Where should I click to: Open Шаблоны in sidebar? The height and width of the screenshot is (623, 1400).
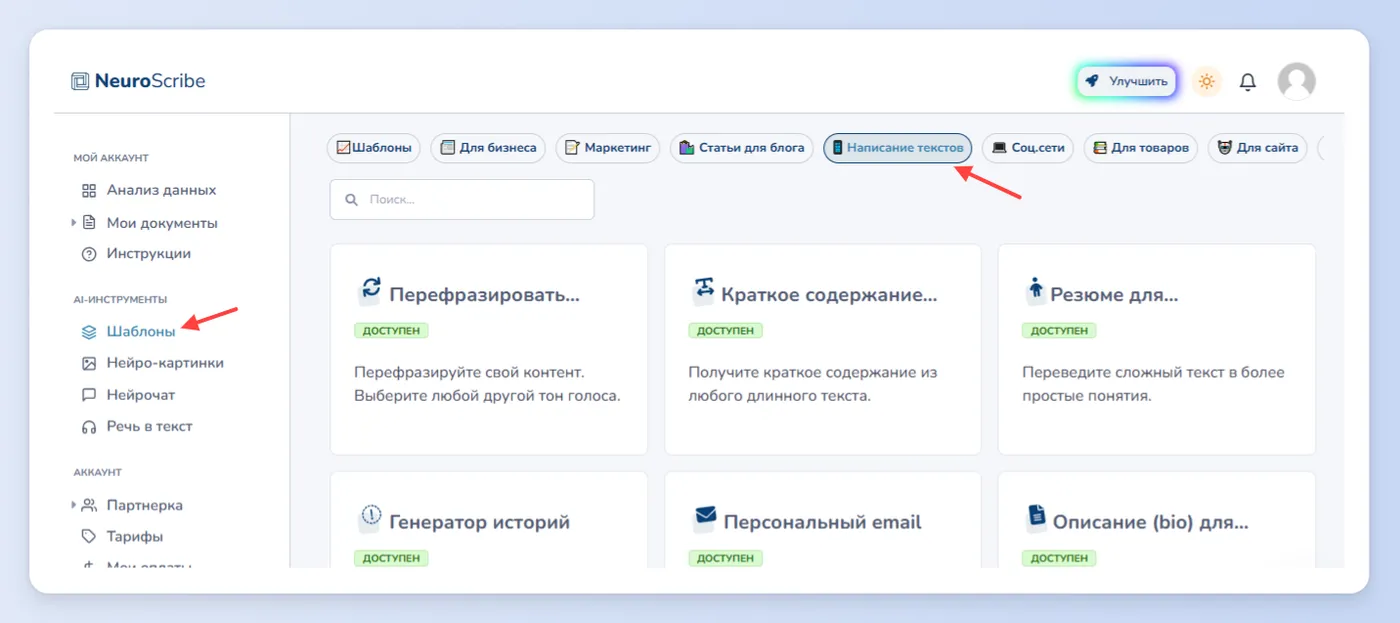point(141,331)
